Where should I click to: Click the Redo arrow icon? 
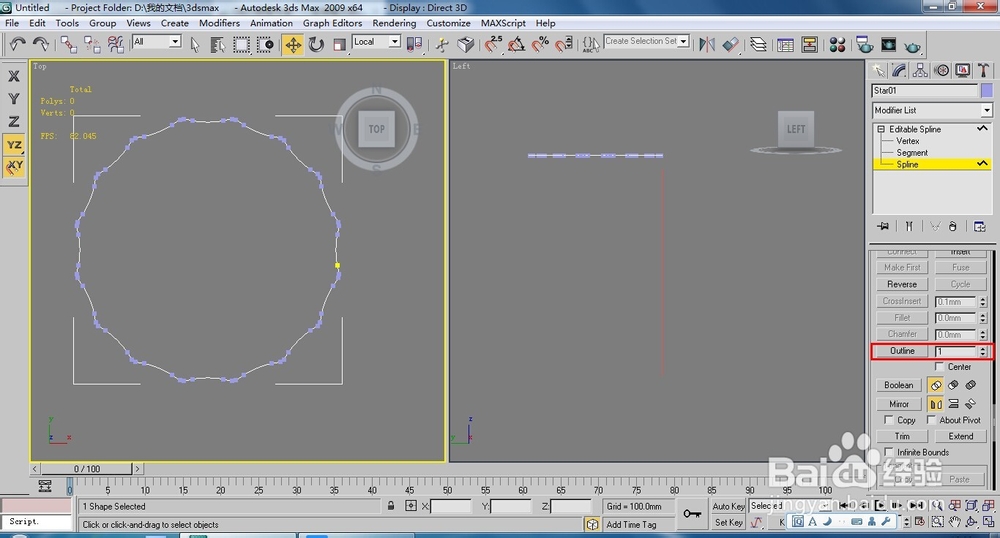click(40, 44)
